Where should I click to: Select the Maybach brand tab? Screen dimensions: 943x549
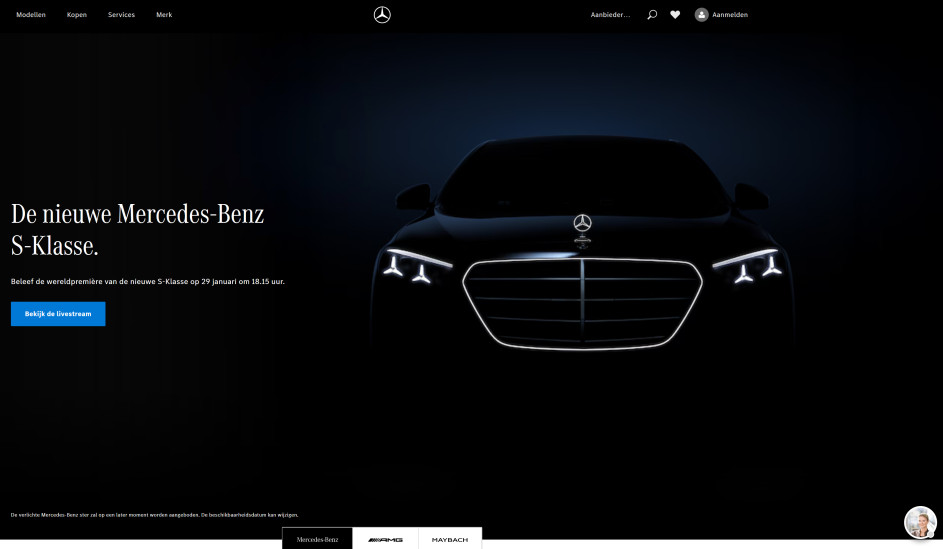coord(450,539)
